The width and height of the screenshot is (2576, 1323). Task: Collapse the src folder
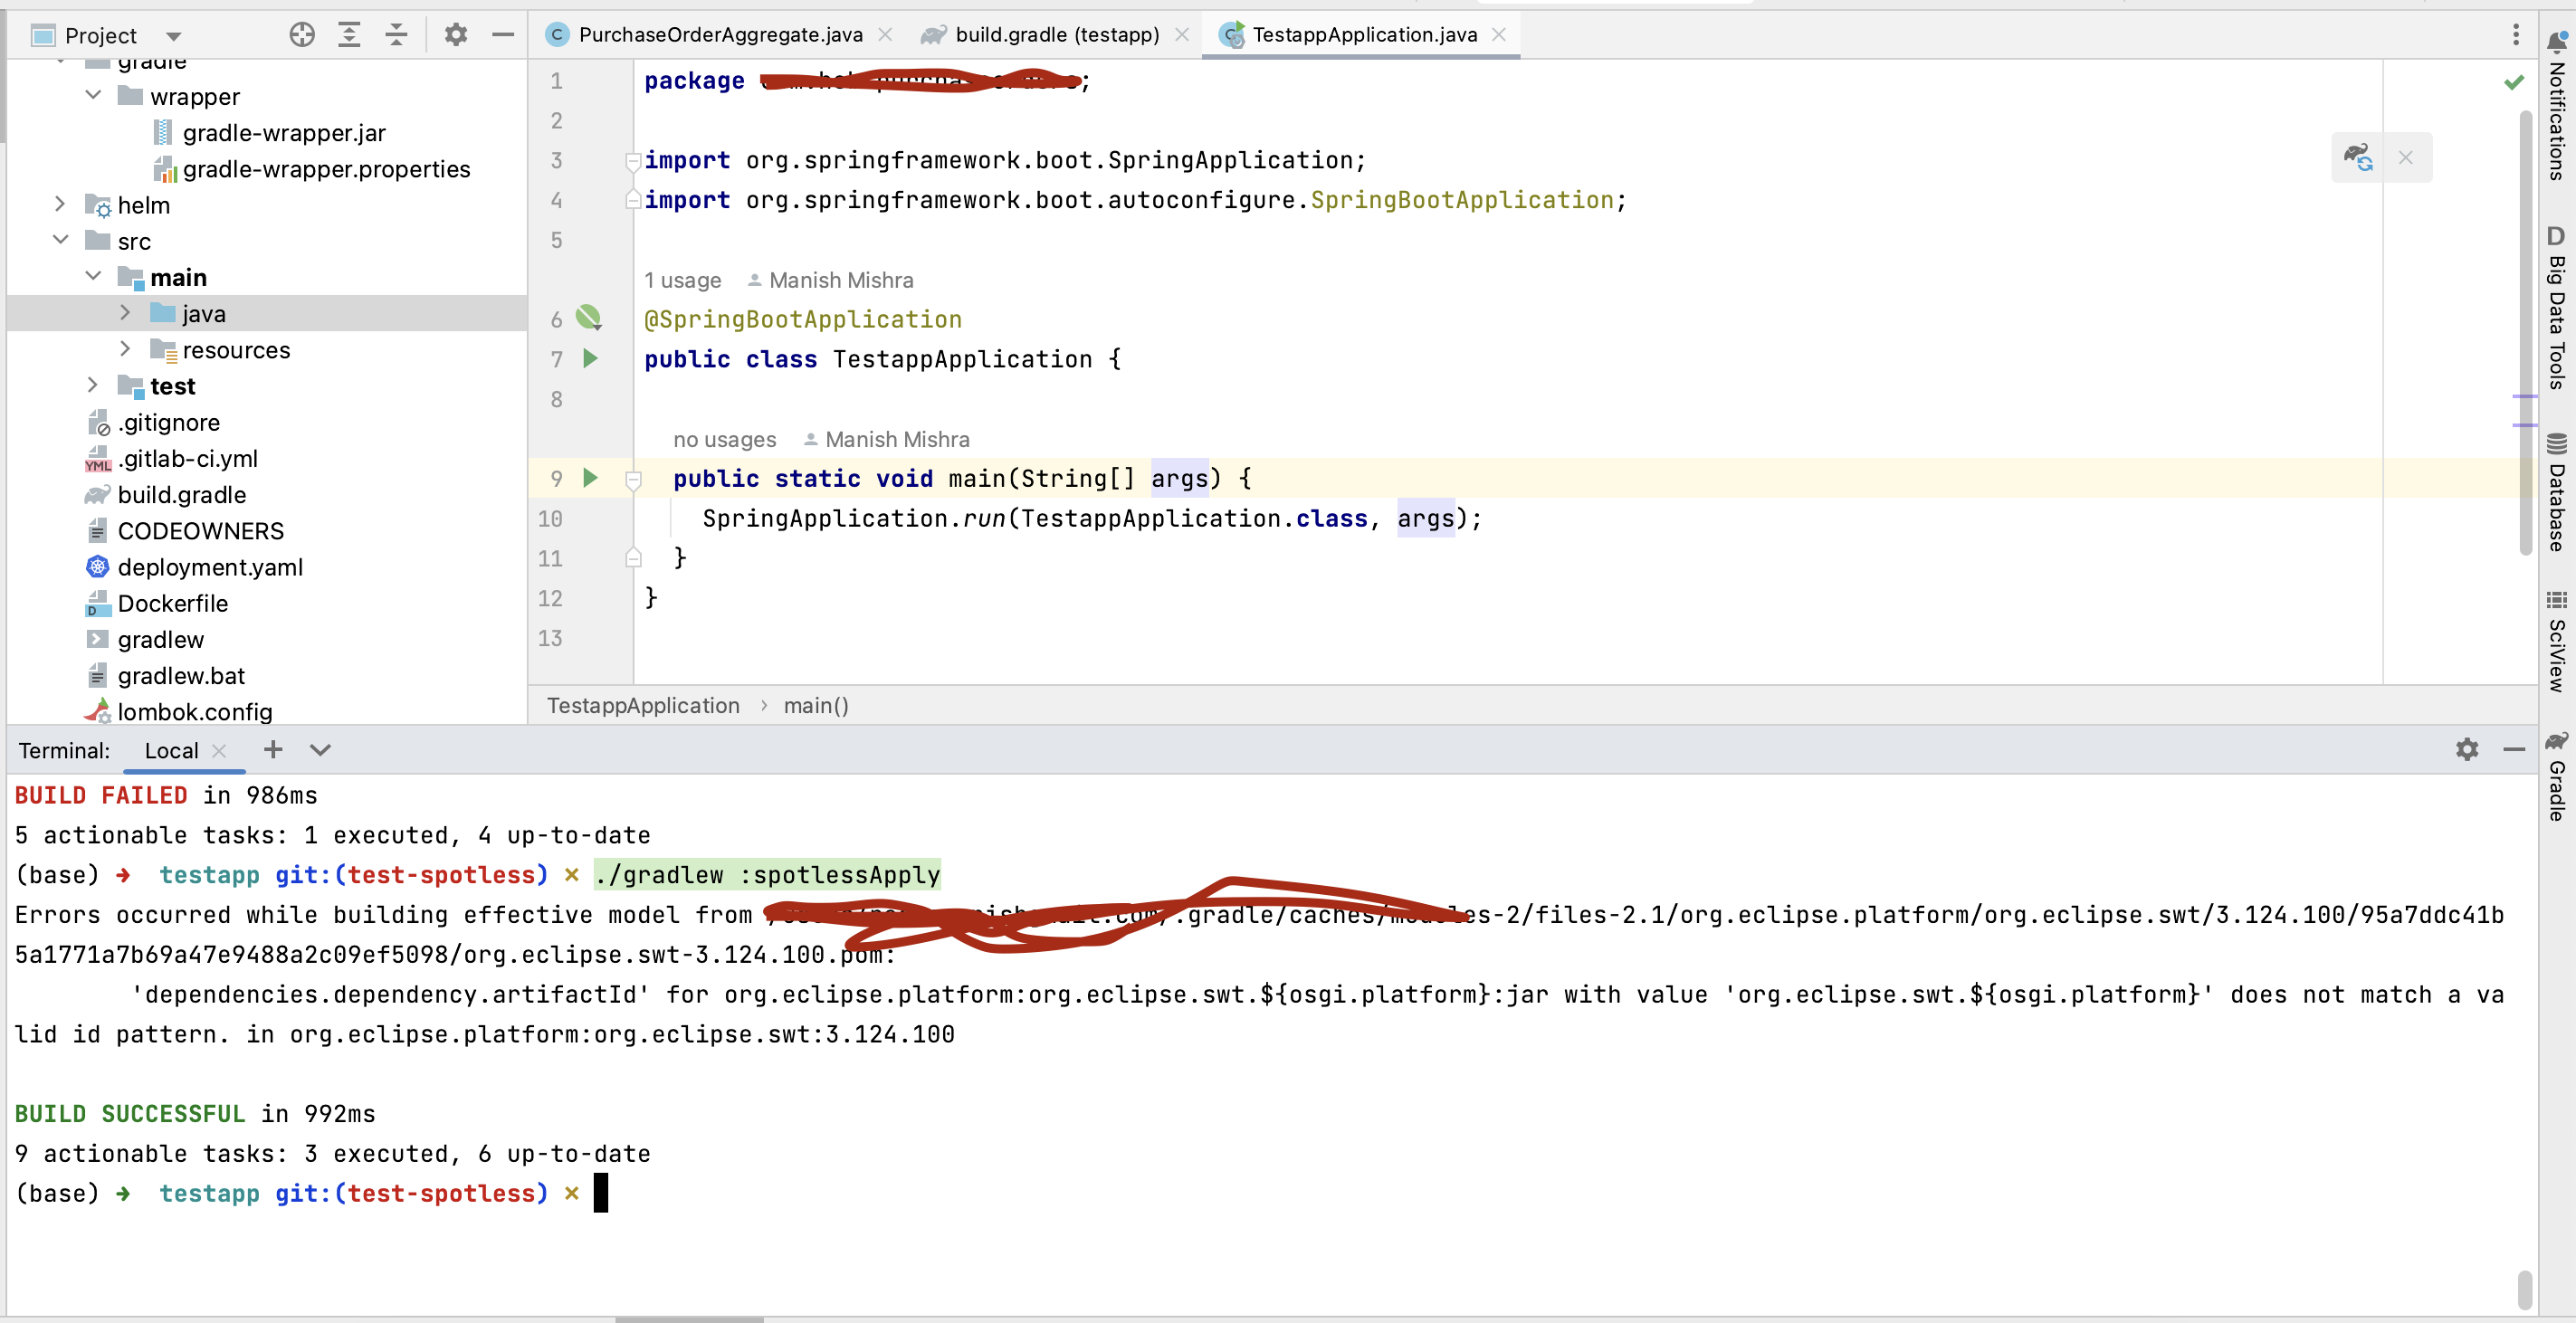[60, 240]
